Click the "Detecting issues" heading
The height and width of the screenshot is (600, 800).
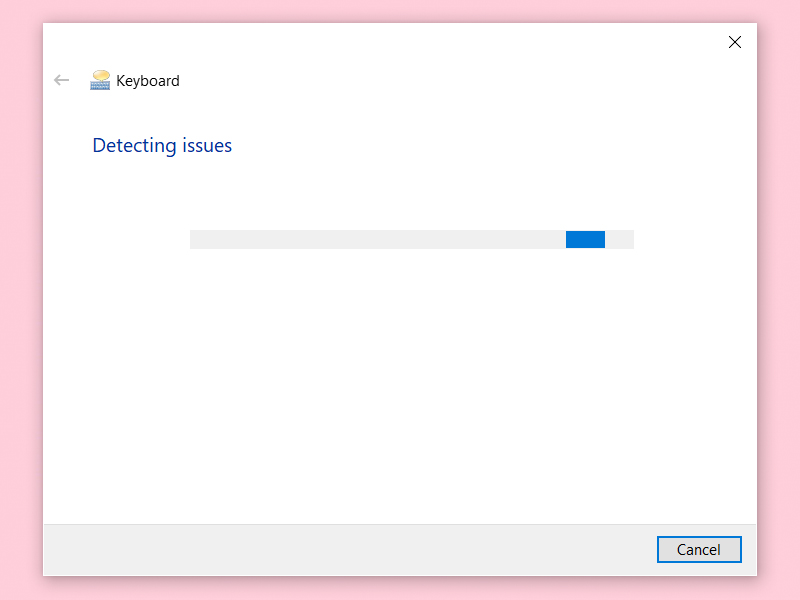[x=162, y=146]
